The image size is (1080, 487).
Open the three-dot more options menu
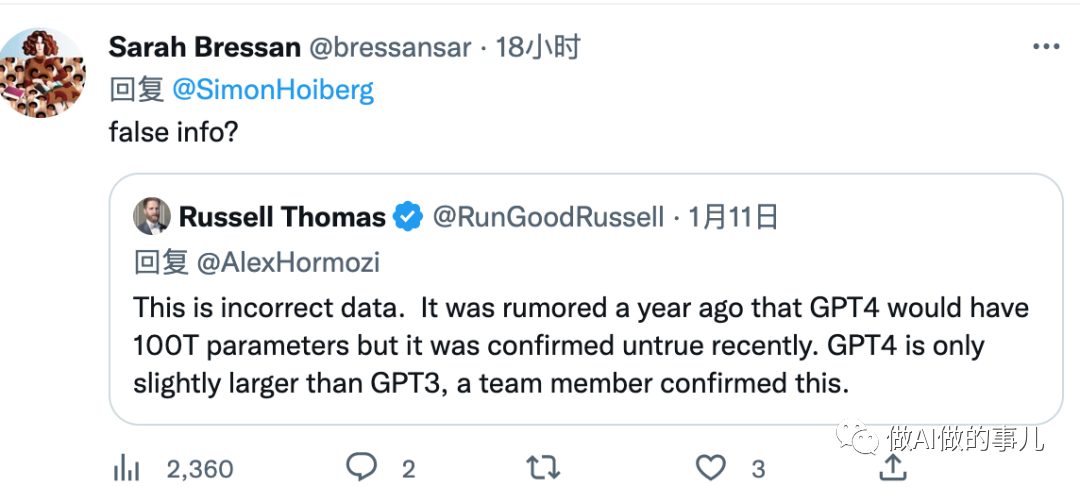(x=1045, y=47)
